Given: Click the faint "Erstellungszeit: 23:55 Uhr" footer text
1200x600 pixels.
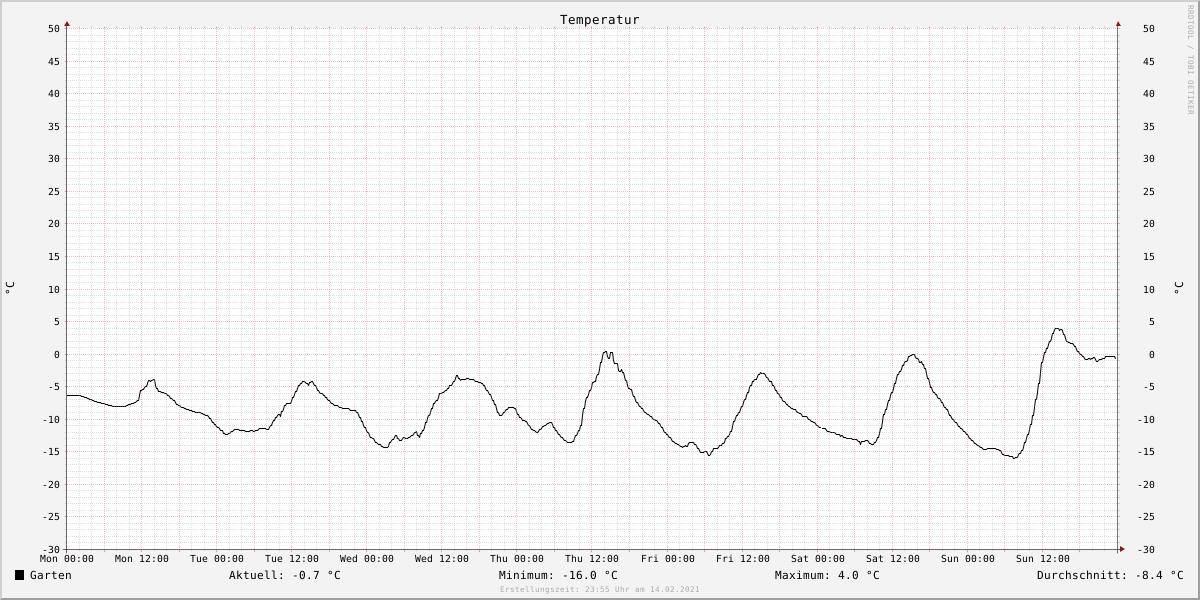Looking at the screenshot, I should tap(599, 589).
